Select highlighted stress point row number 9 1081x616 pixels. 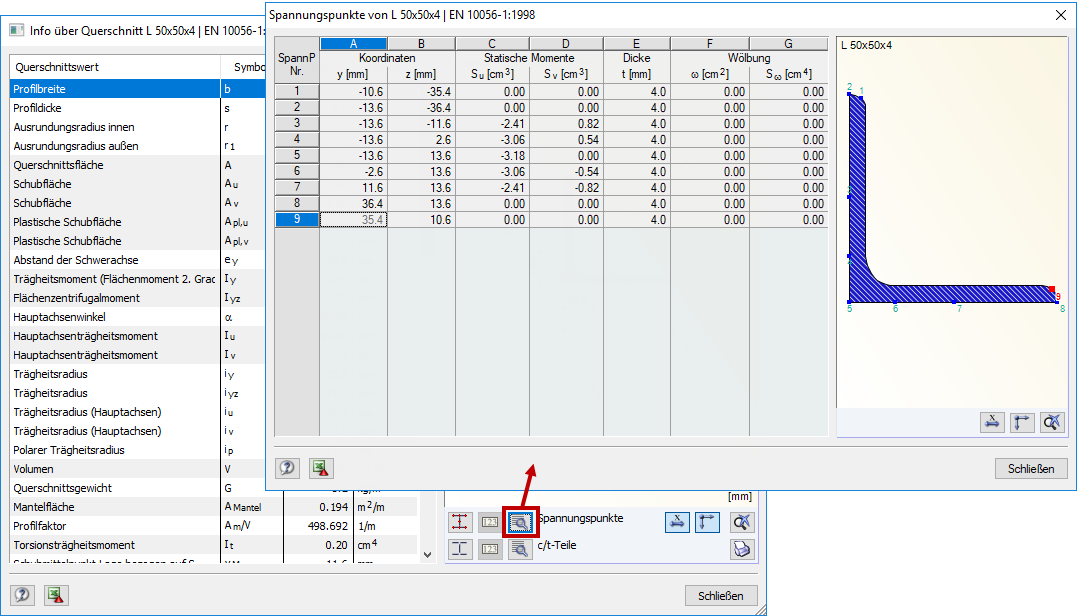click(x=296, y=219)
